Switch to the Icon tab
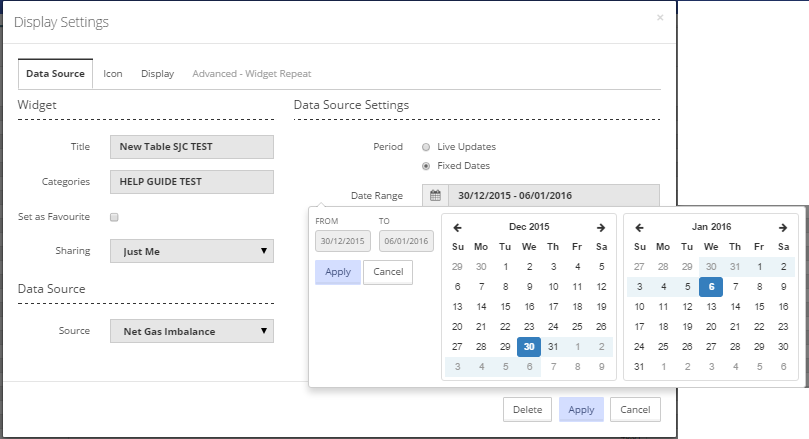Screen dimensions: 809x439 point(112,74)
